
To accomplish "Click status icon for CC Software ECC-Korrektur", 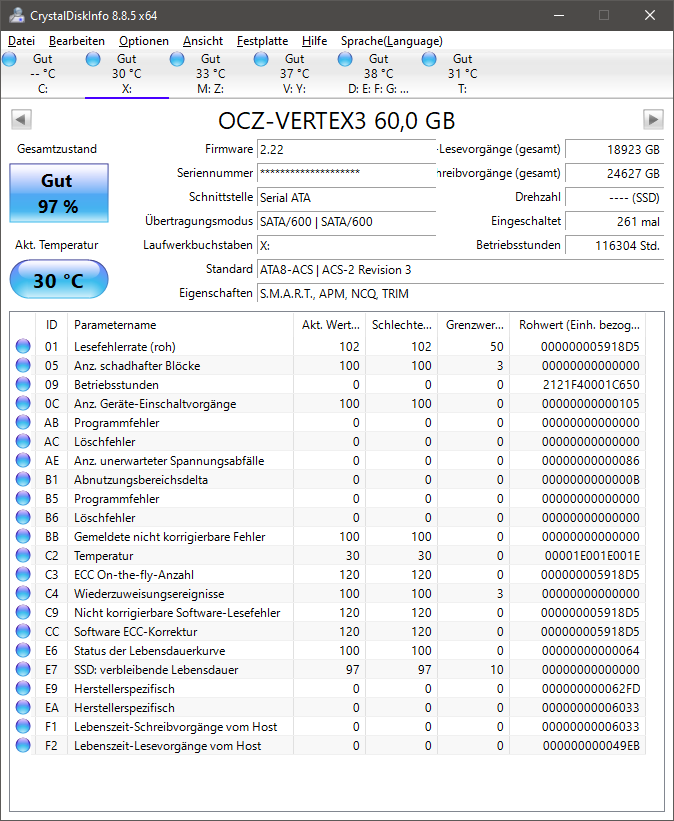I will click(x=23, y=631).
